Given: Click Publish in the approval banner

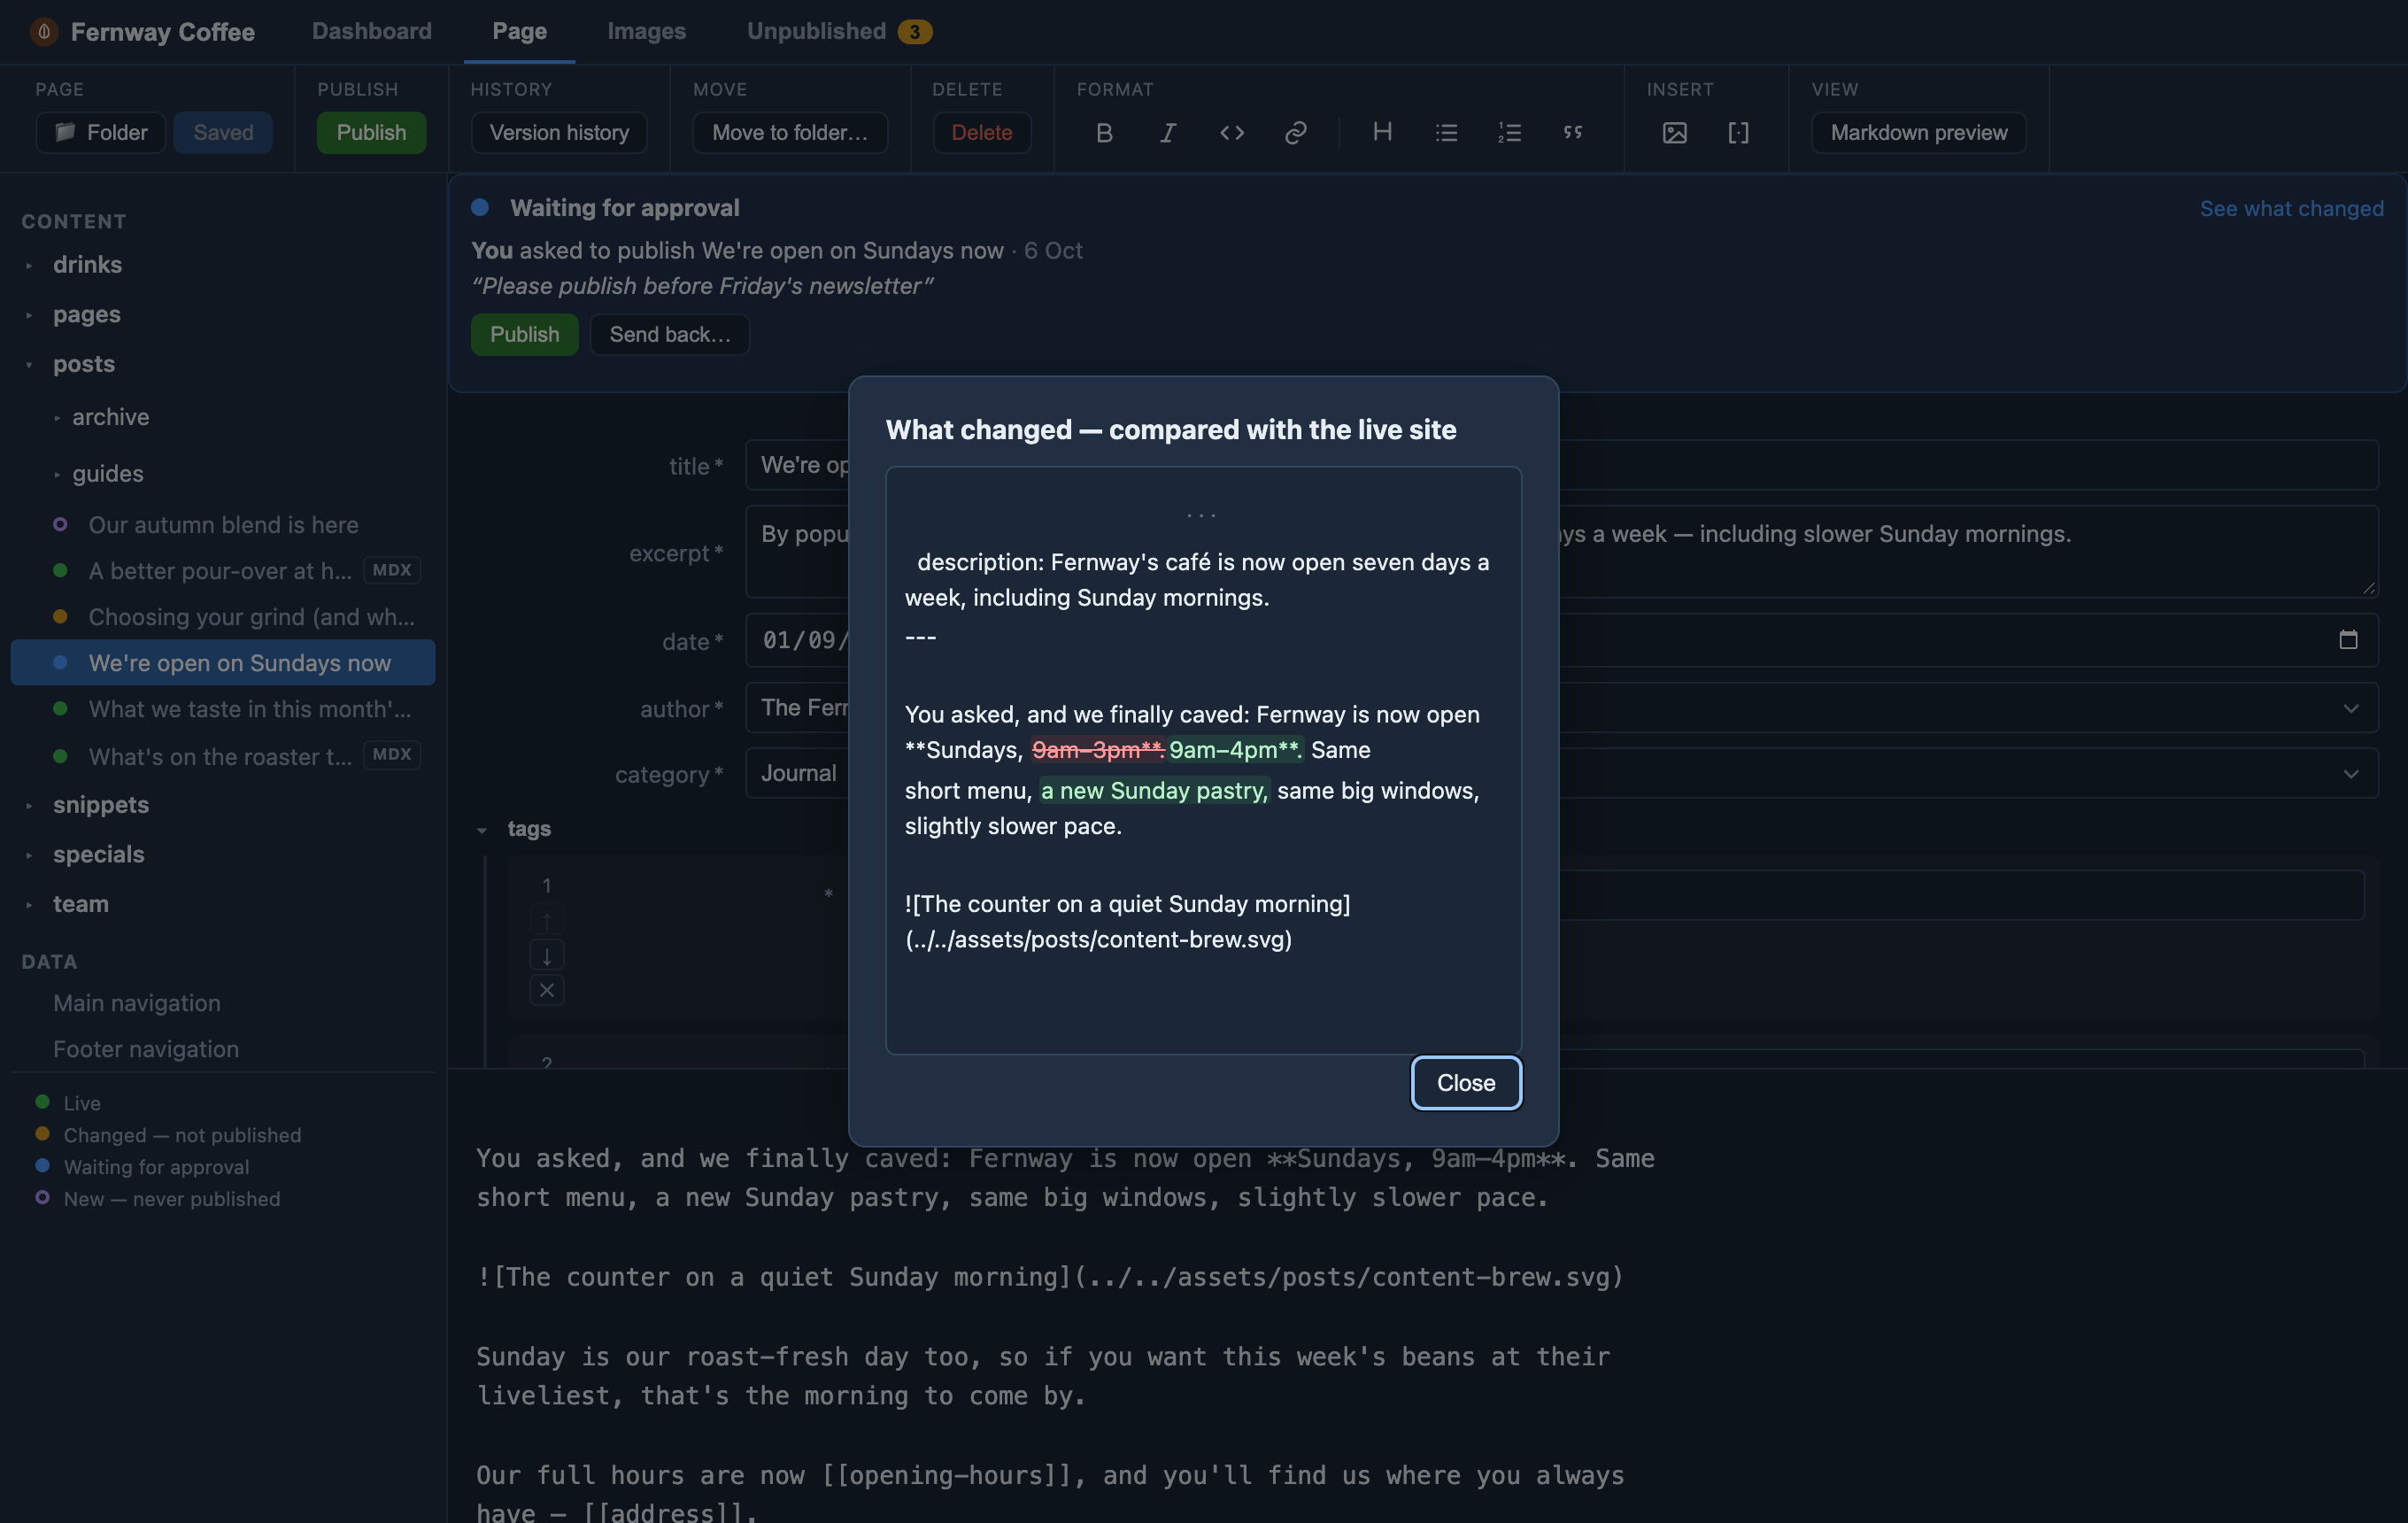Looking at the screenshot, I should pos(524,334).
